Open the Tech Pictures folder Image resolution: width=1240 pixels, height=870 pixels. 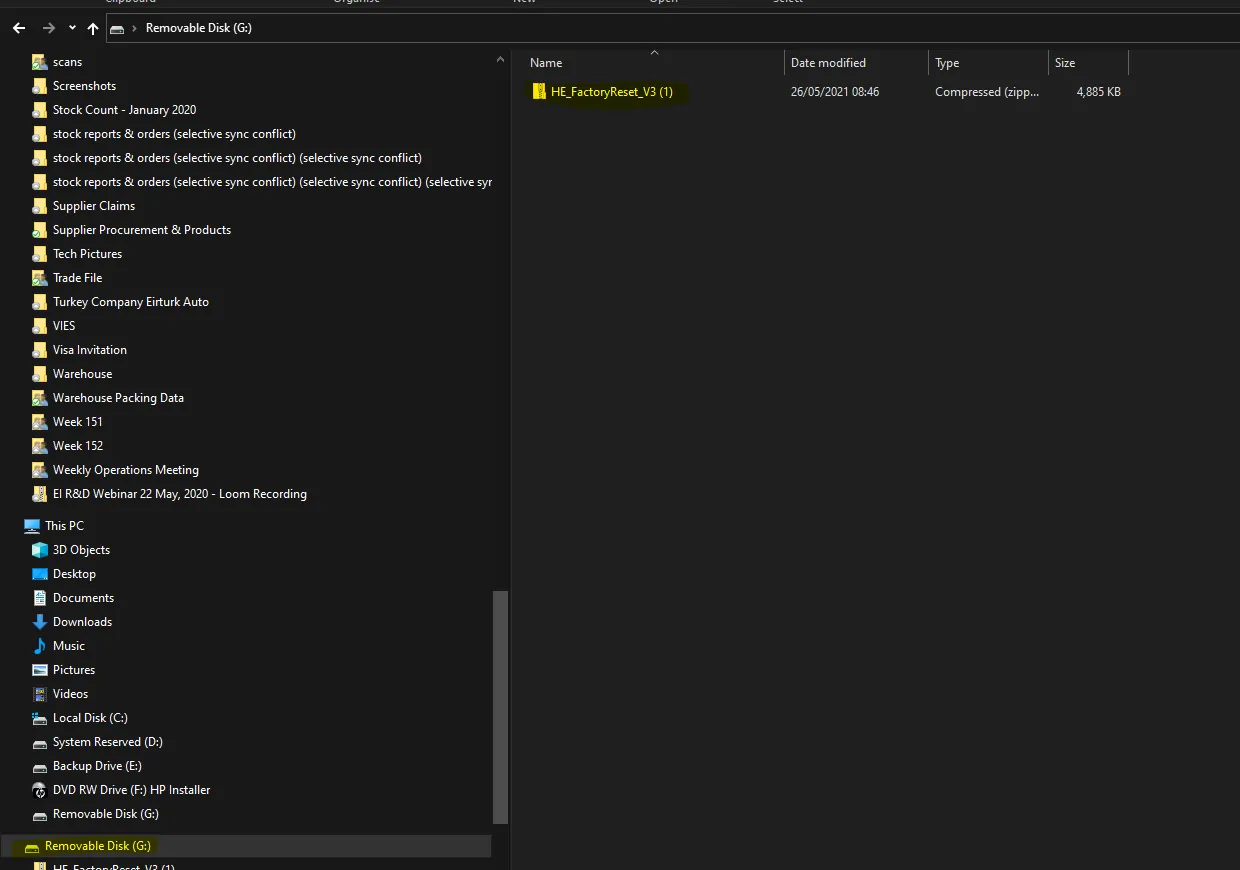pos(87,254)
